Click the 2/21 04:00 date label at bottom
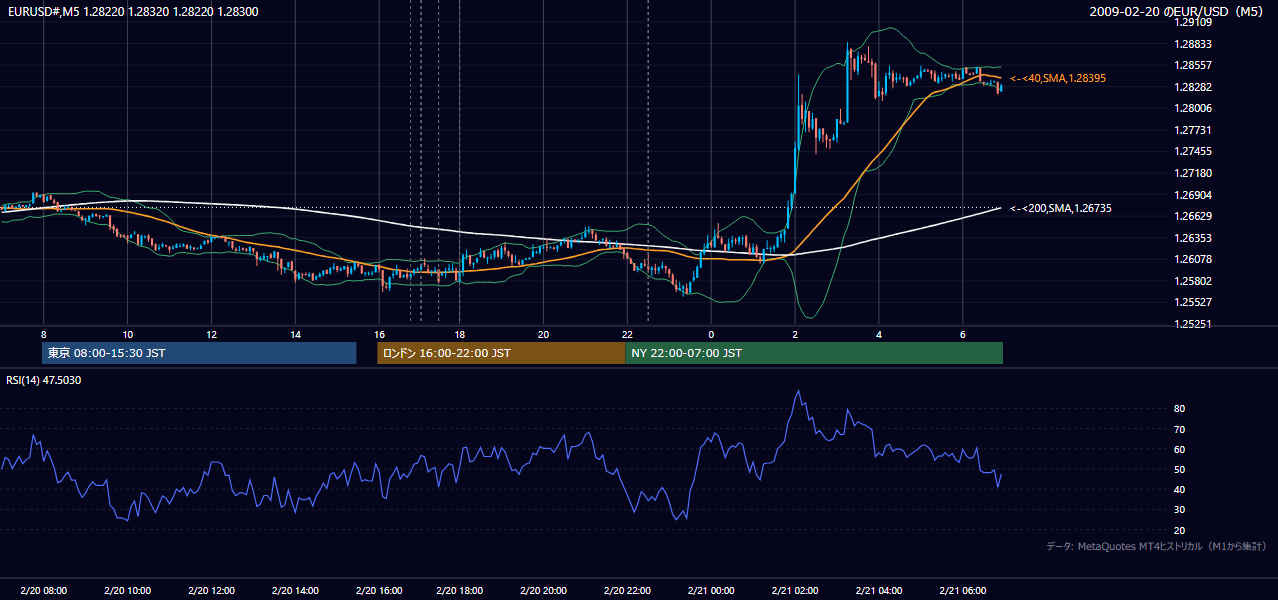This screenshot has height=600, width=1278. (879, 590)
